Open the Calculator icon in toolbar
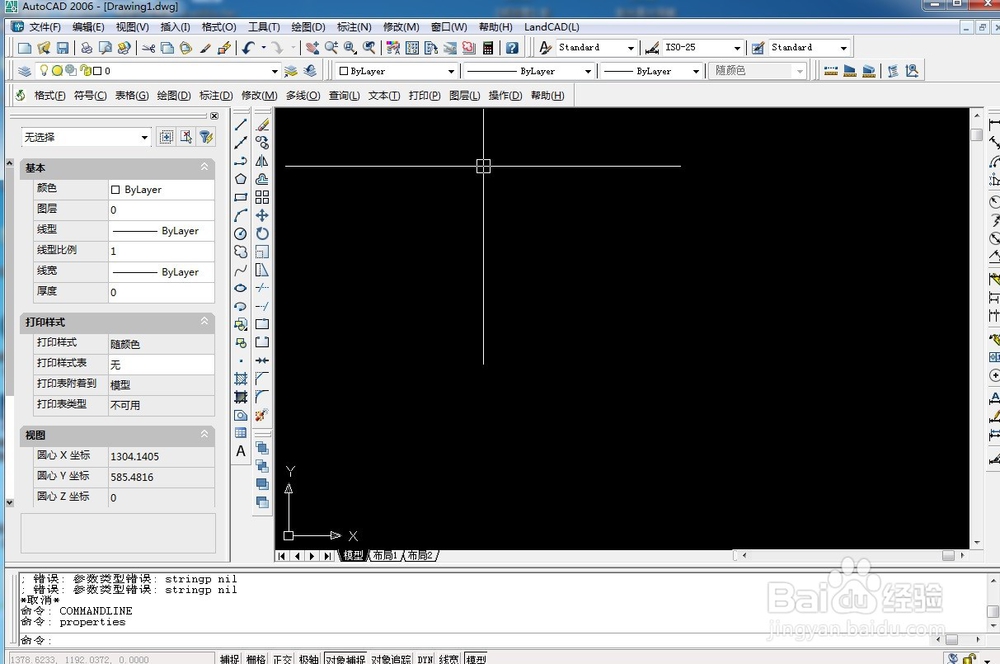The height and width of the screenshot is (664, 1000). coord(488,48)
